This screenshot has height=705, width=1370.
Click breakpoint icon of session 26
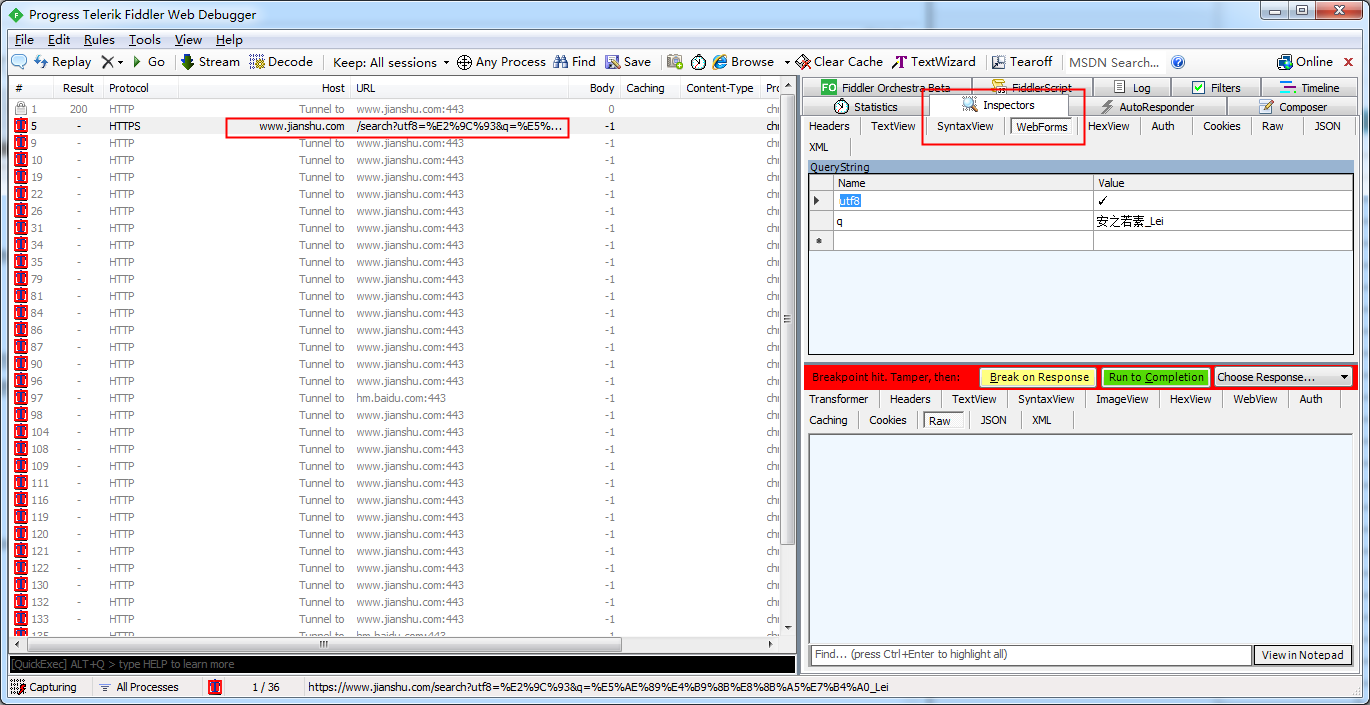21,211
